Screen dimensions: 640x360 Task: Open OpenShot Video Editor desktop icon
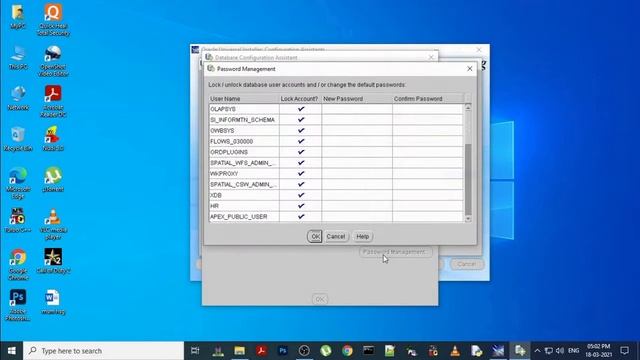(53, 60)
